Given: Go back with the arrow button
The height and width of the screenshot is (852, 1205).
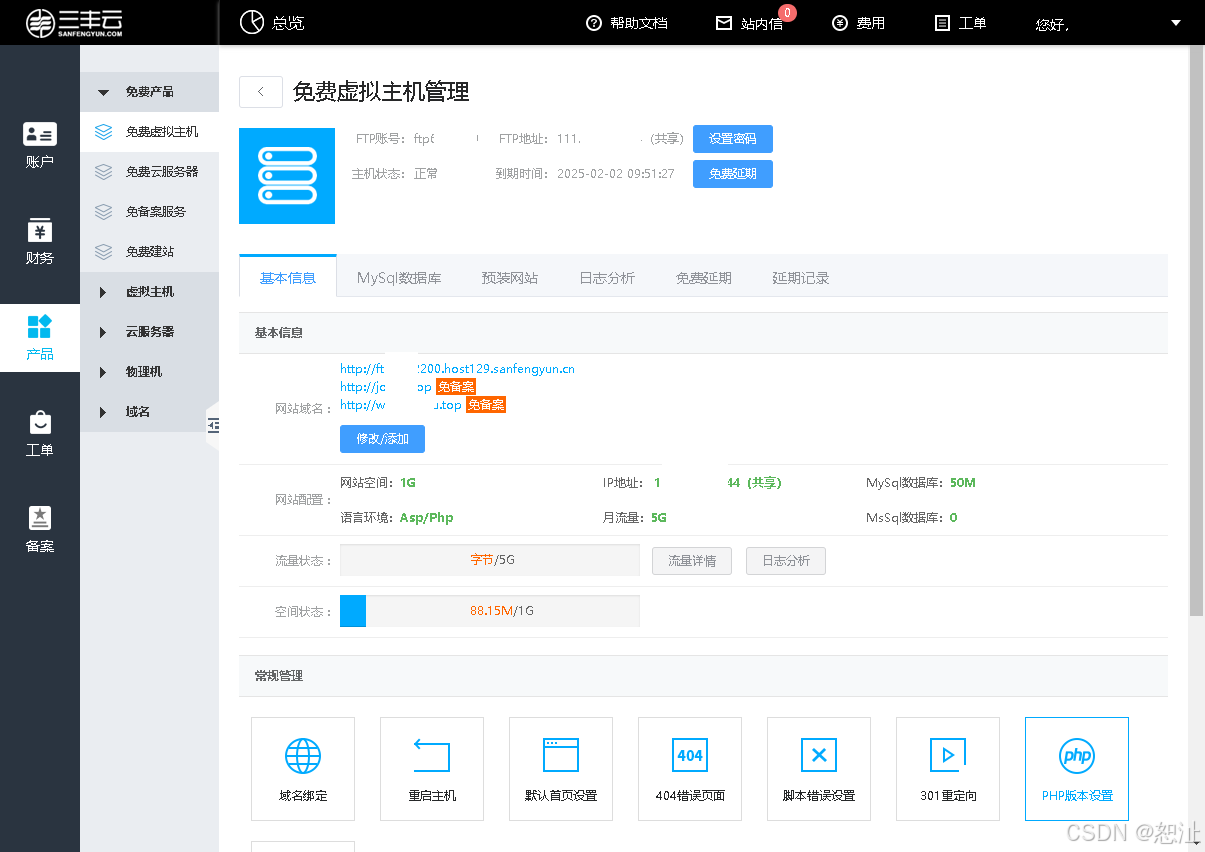Looking at the screenshot, I should (x=261, y=91).
